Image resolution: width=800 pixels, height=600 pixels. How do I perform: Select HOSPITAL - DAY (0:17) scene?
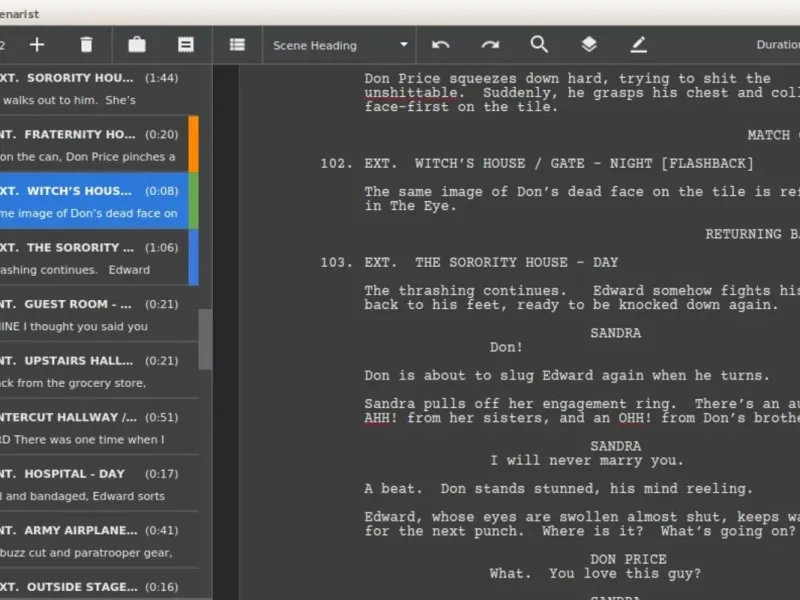click(99, 485)
